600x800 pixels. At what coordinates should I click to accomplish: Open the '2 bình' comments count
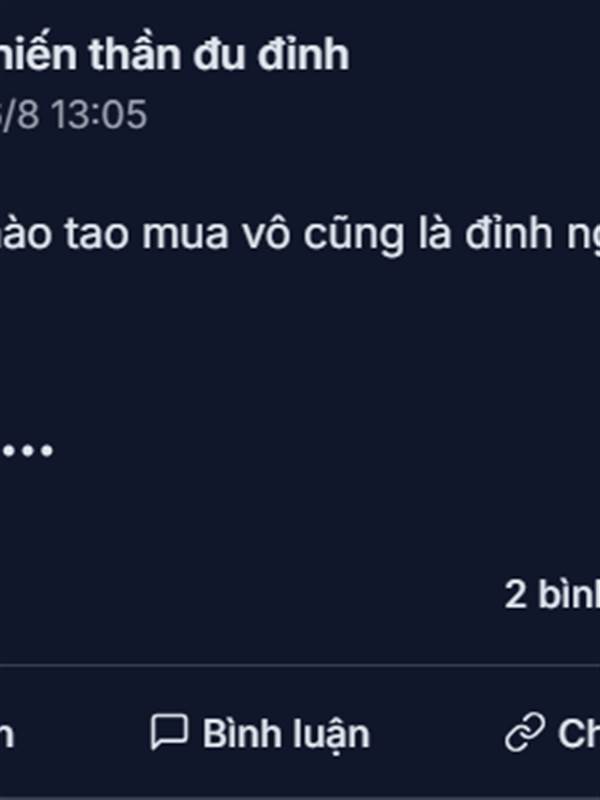[x=552, y=594]
